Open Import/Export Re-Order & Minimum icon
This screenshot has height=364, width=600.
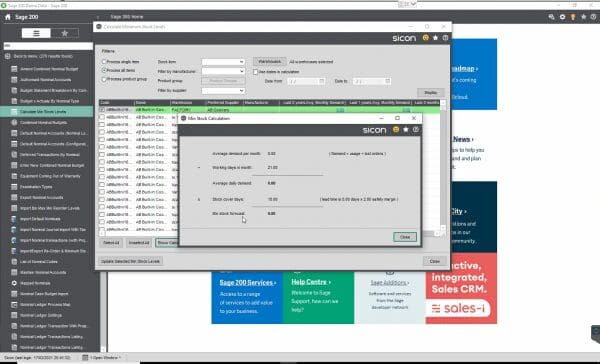(14, 251)
